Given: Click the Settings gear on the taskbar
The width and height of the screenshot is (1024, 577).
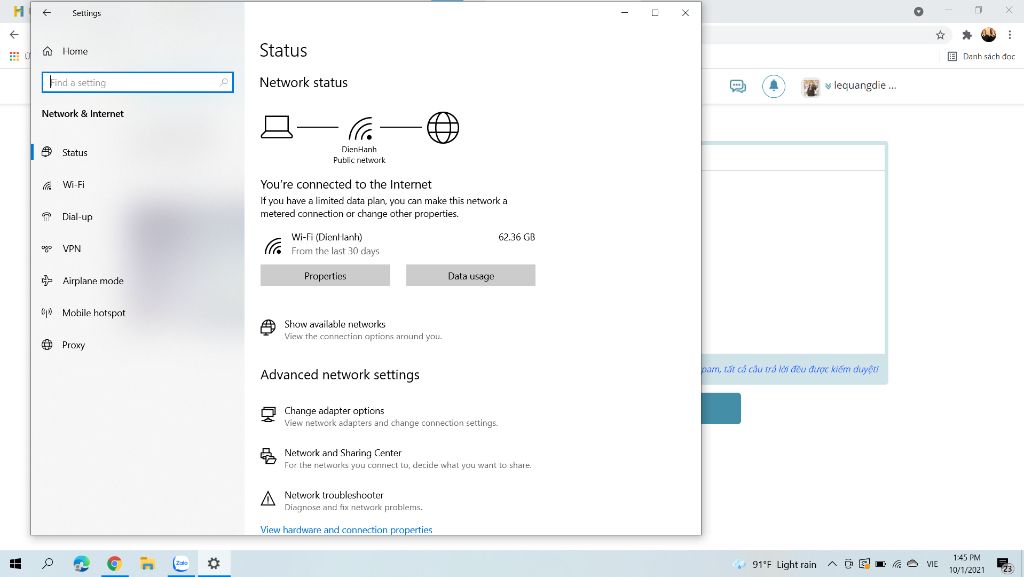Looking at the screenshot, I should pos(214,563).
